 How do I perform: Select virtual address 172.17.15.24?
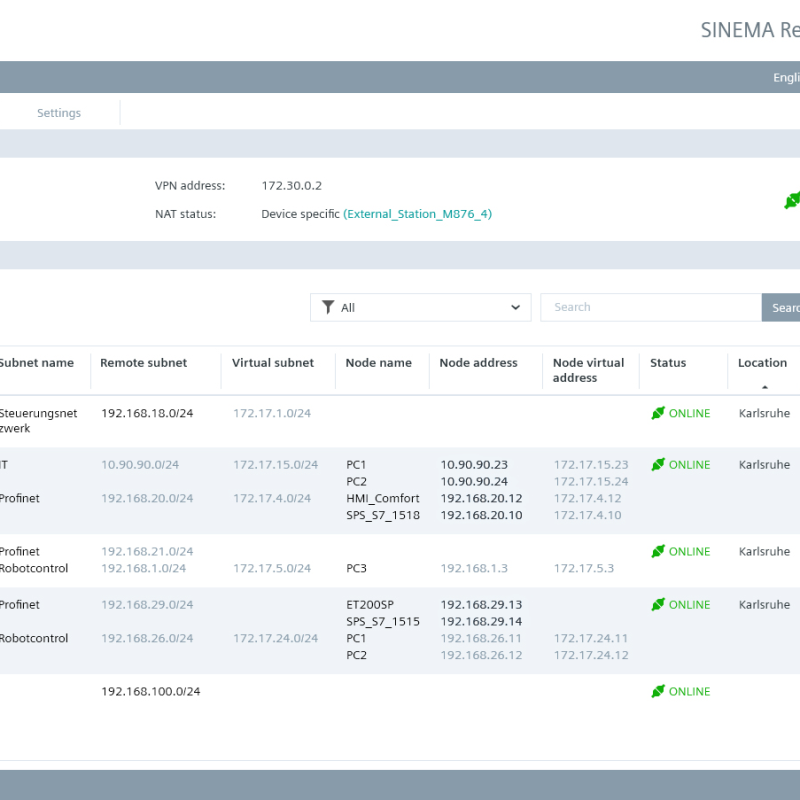point(591,482)
